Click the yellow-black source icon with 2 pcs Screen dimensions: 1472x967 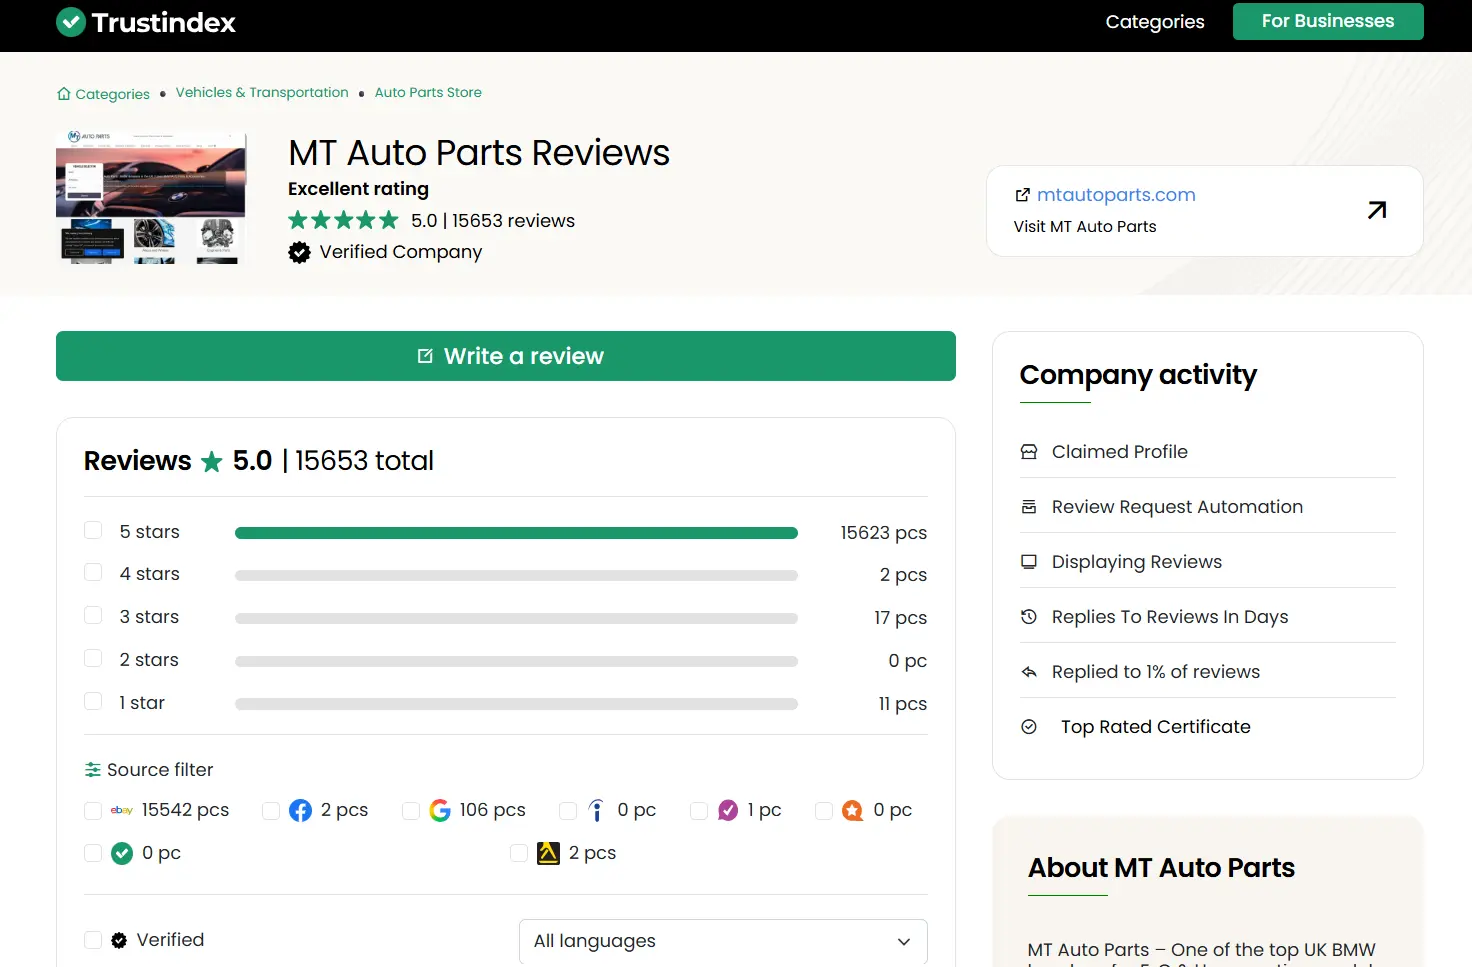pos(548,853)
